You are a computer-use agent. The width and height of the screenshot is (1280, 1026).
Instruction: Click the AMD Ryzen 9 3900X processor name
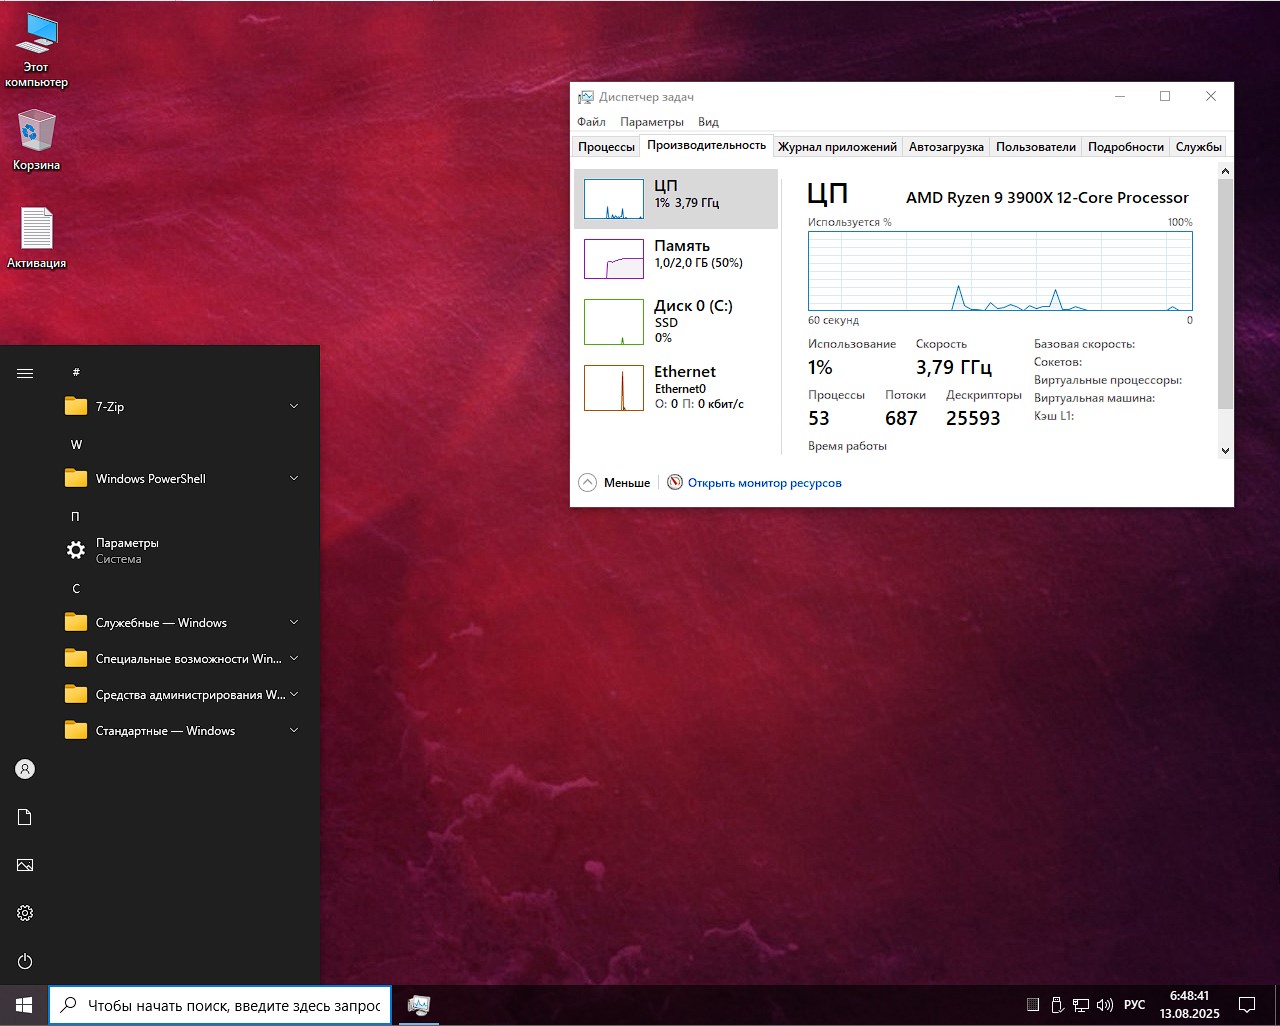pyautogui.click(x=1047, y=198)
